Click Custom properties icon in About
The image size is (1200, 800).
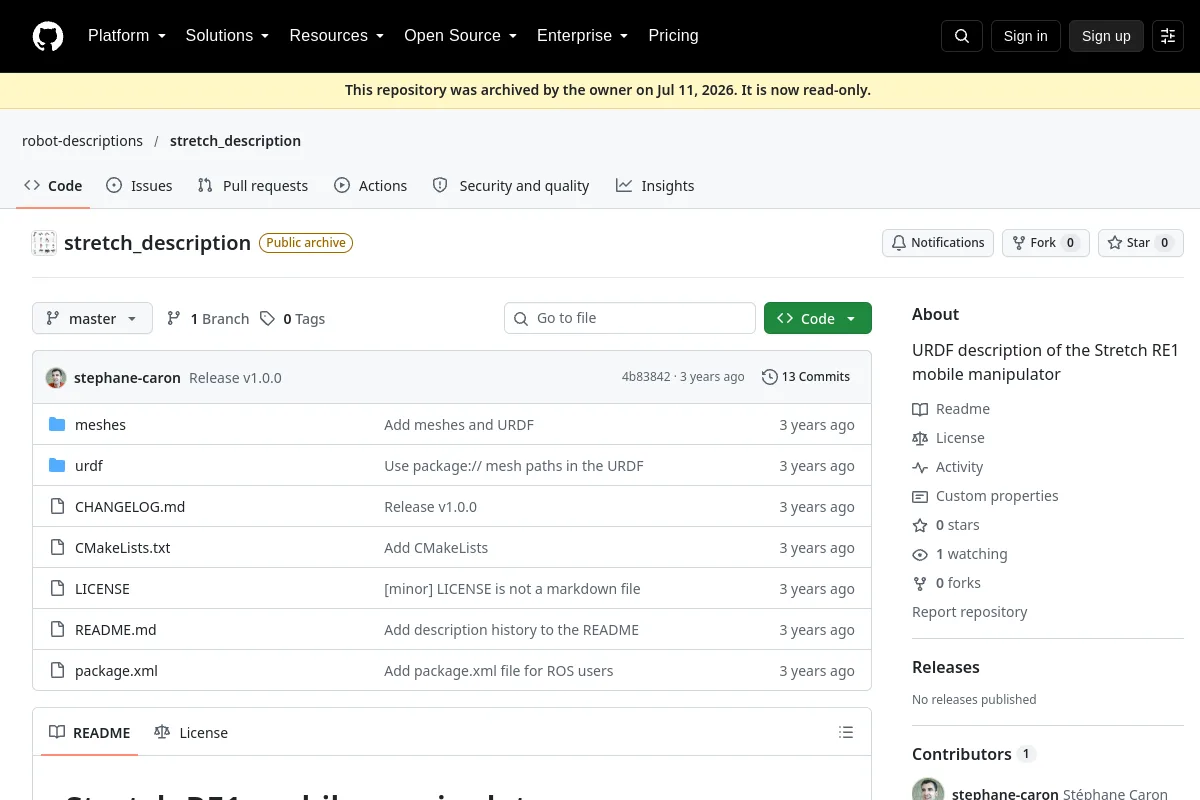coord(920,496)
